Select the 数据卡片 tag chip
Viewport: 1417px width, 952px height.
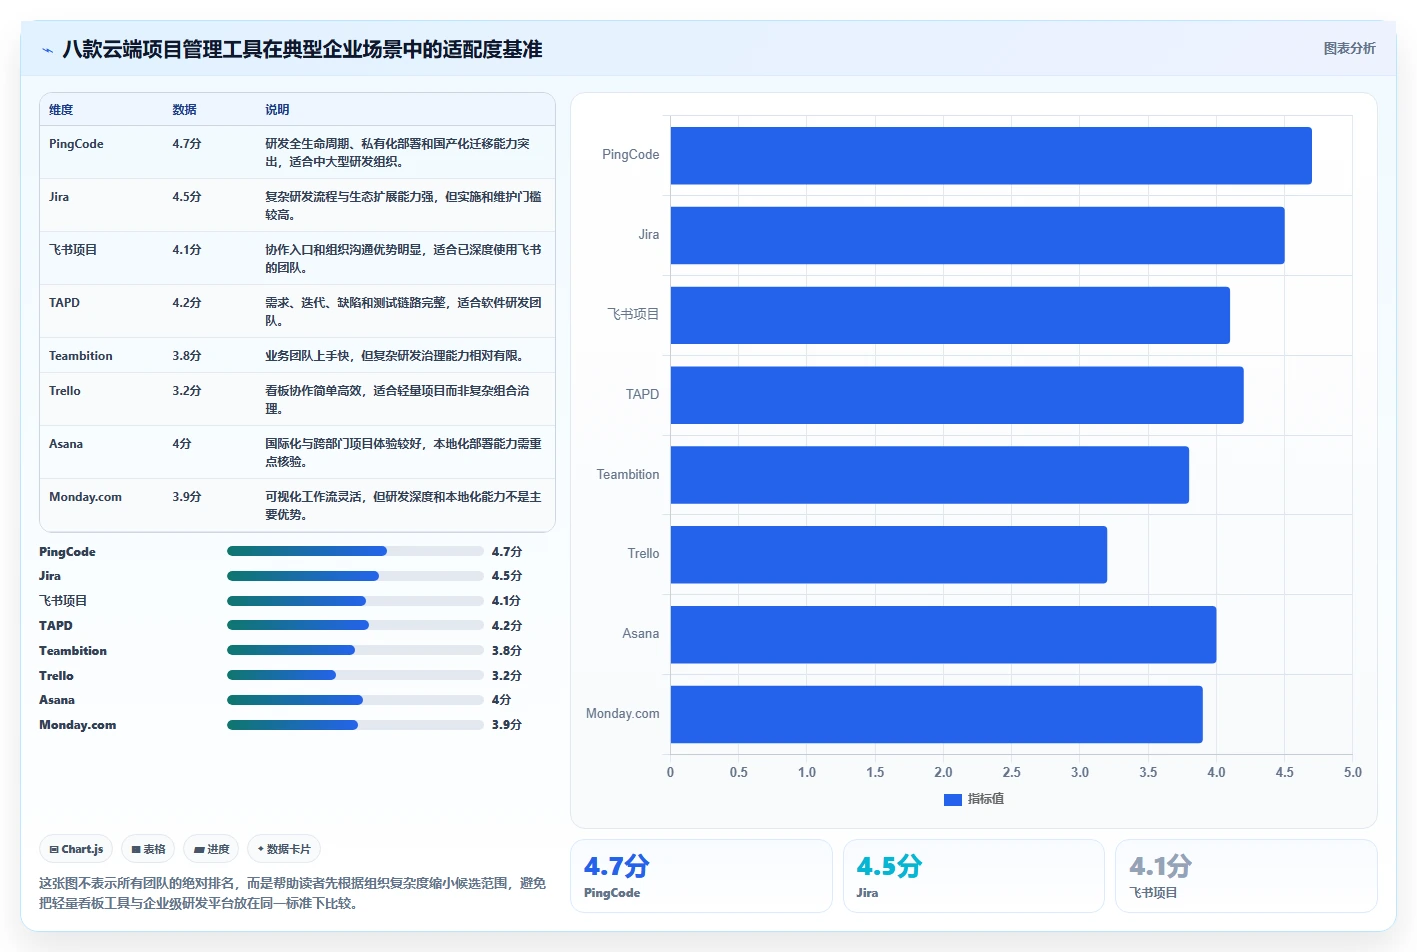tap(284, 849)
